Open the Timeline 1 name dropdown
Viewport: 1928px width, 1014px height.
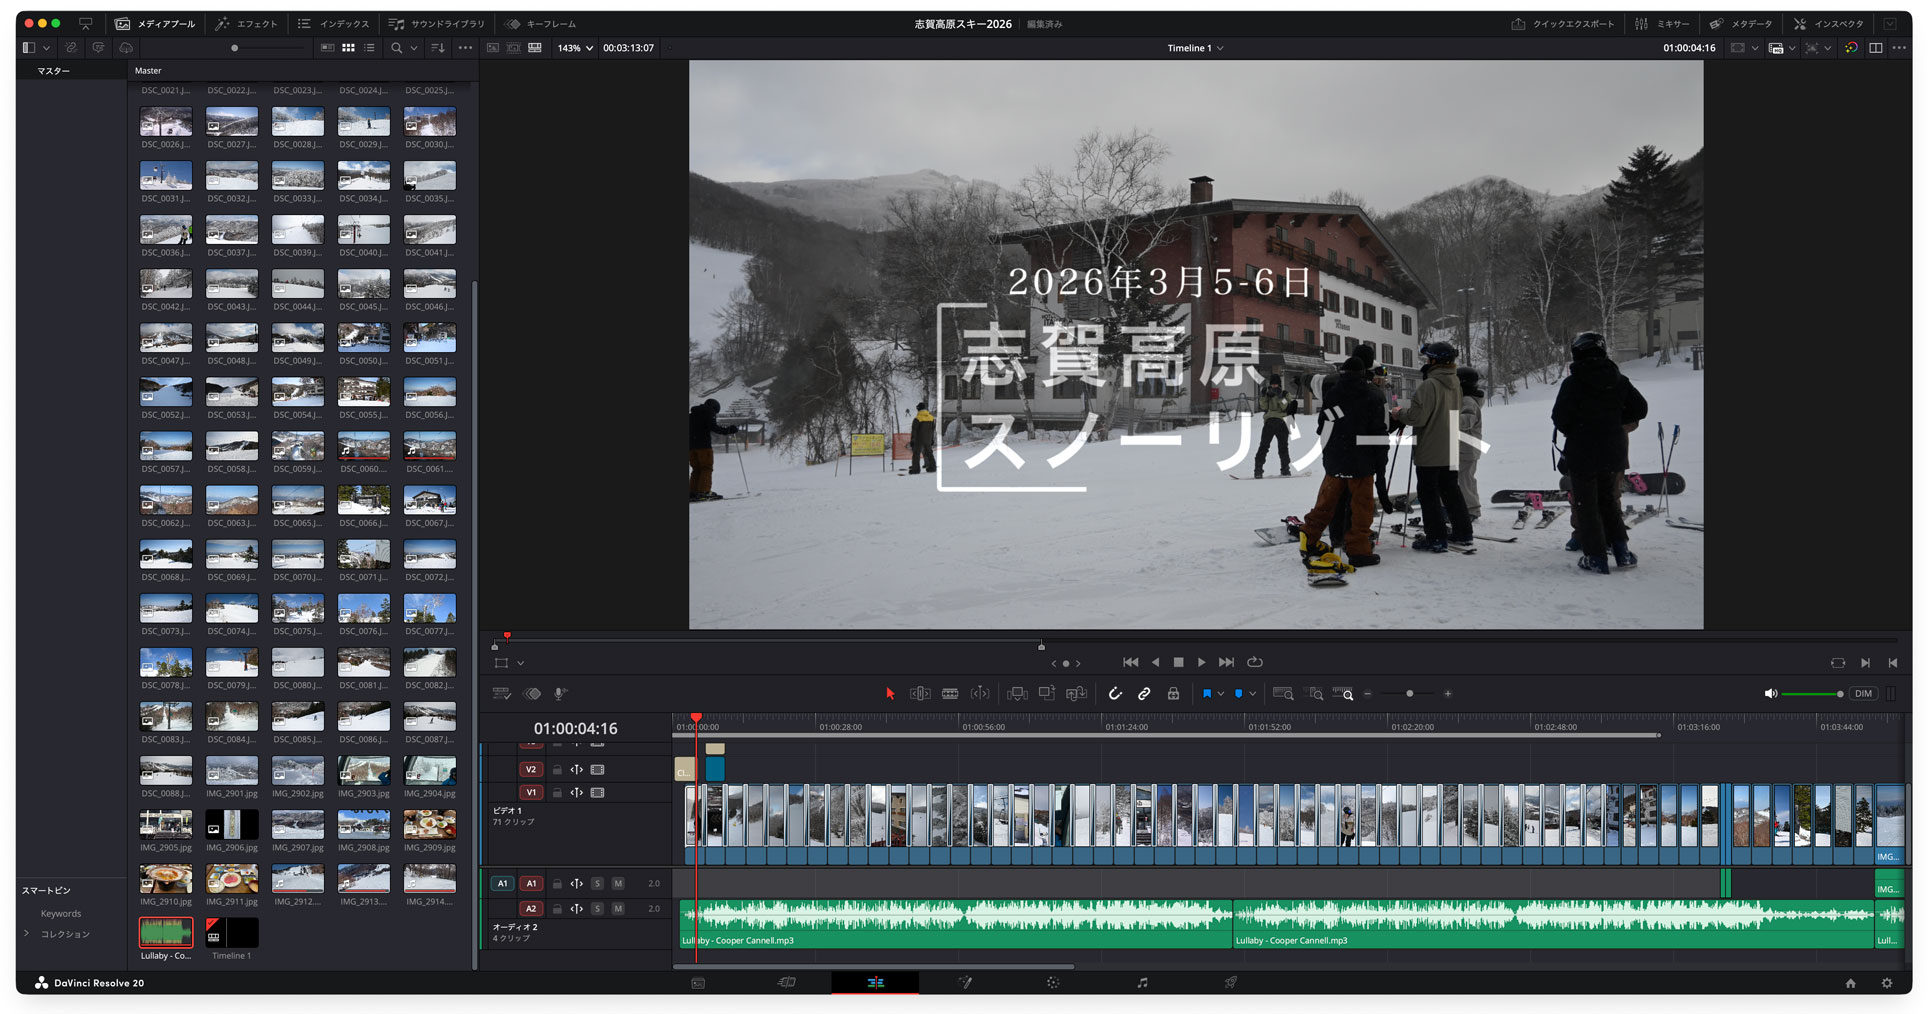tap(1195, 48)
